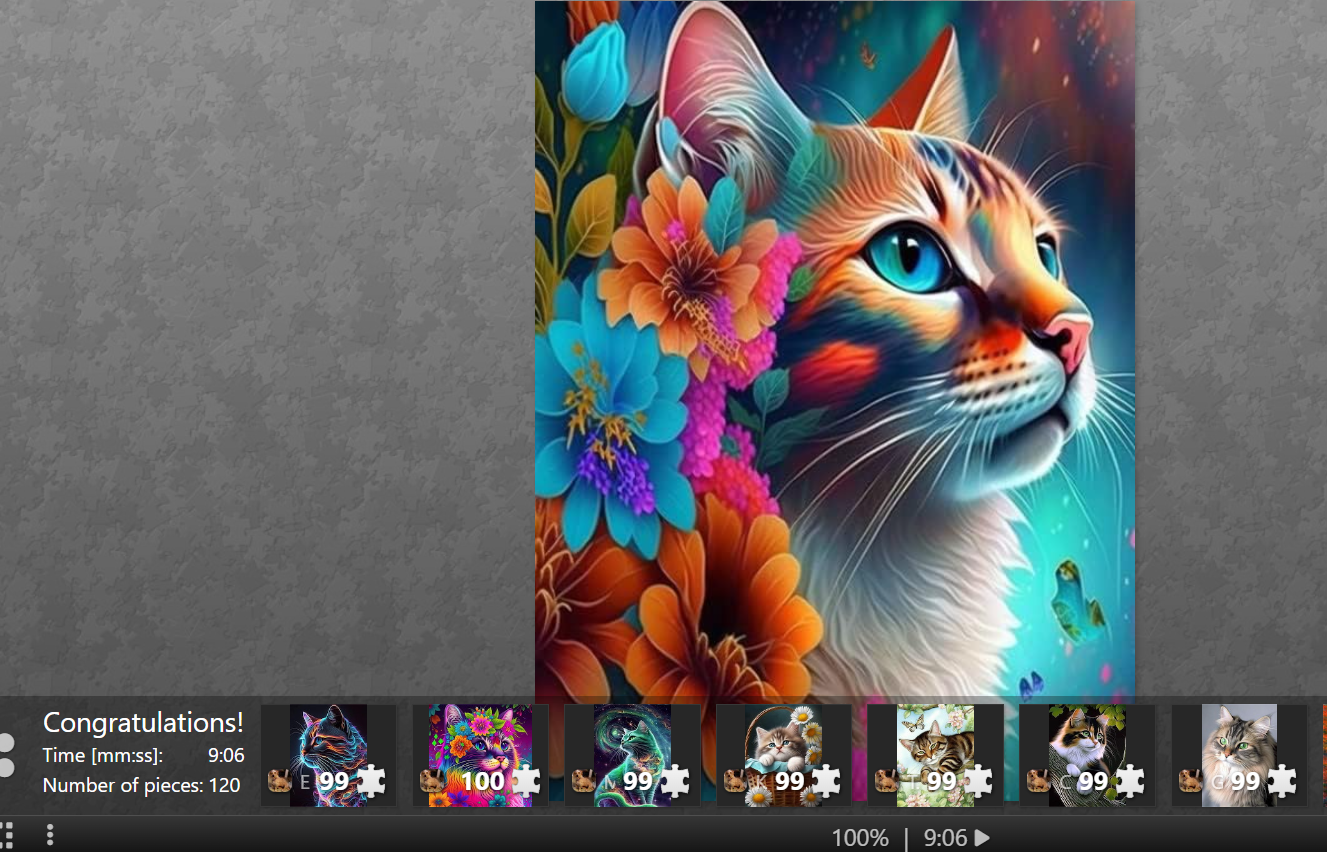Click puzzle piece icon on 100-piece thumbnail
The height and width of the screenshot is (852, 1327).
coord(525,781)
